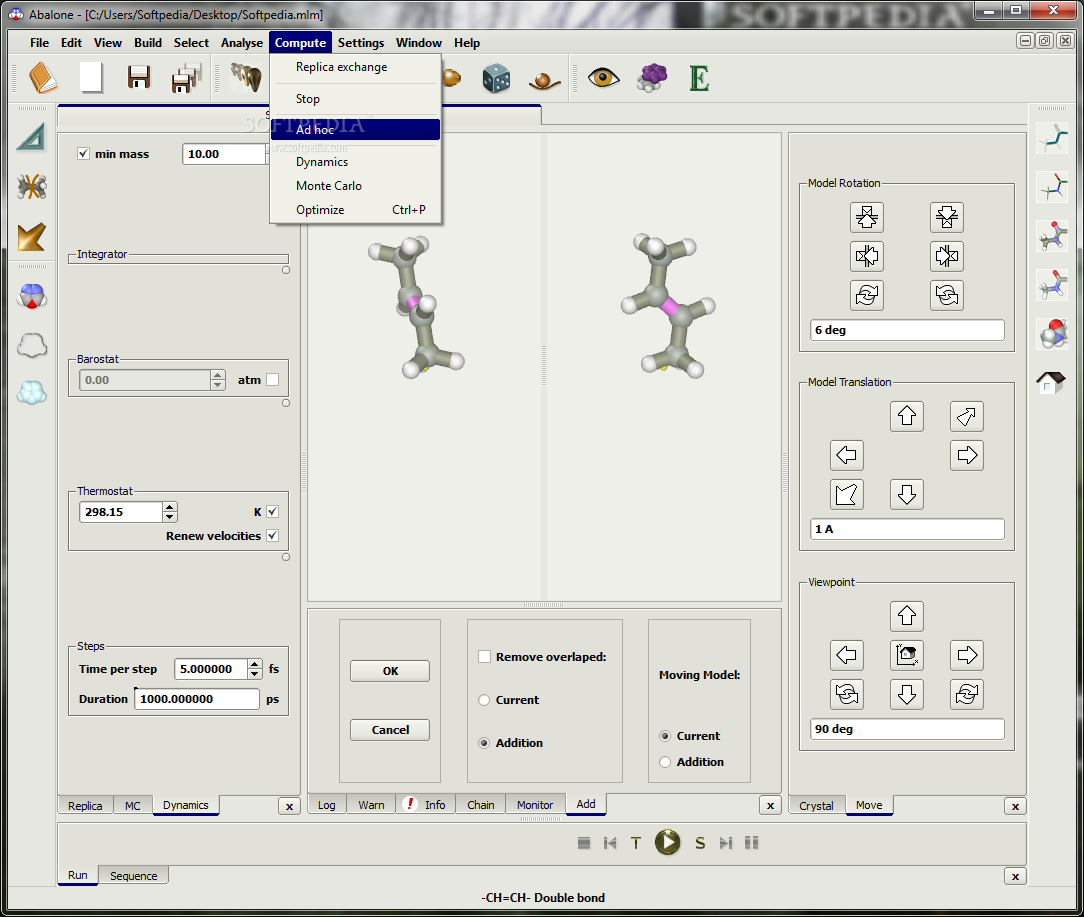Choose Monte Carlo from Compute menu

355,186
